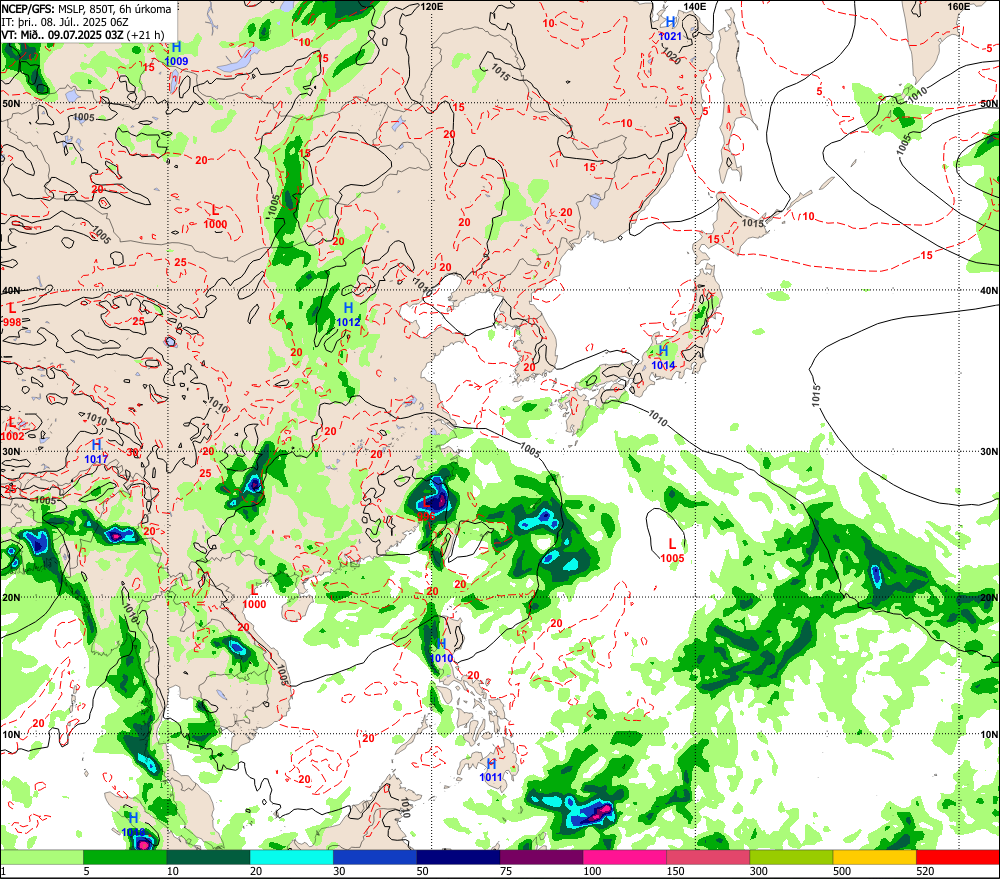Click the rose-red 150–300 legend swatch
1000x879 pixels.
point(708,857)
